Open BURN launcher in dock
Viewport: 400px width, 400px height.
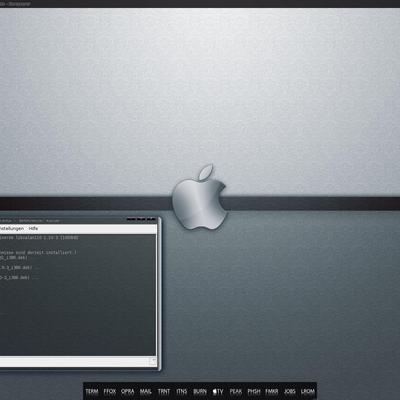click(200, 392)
